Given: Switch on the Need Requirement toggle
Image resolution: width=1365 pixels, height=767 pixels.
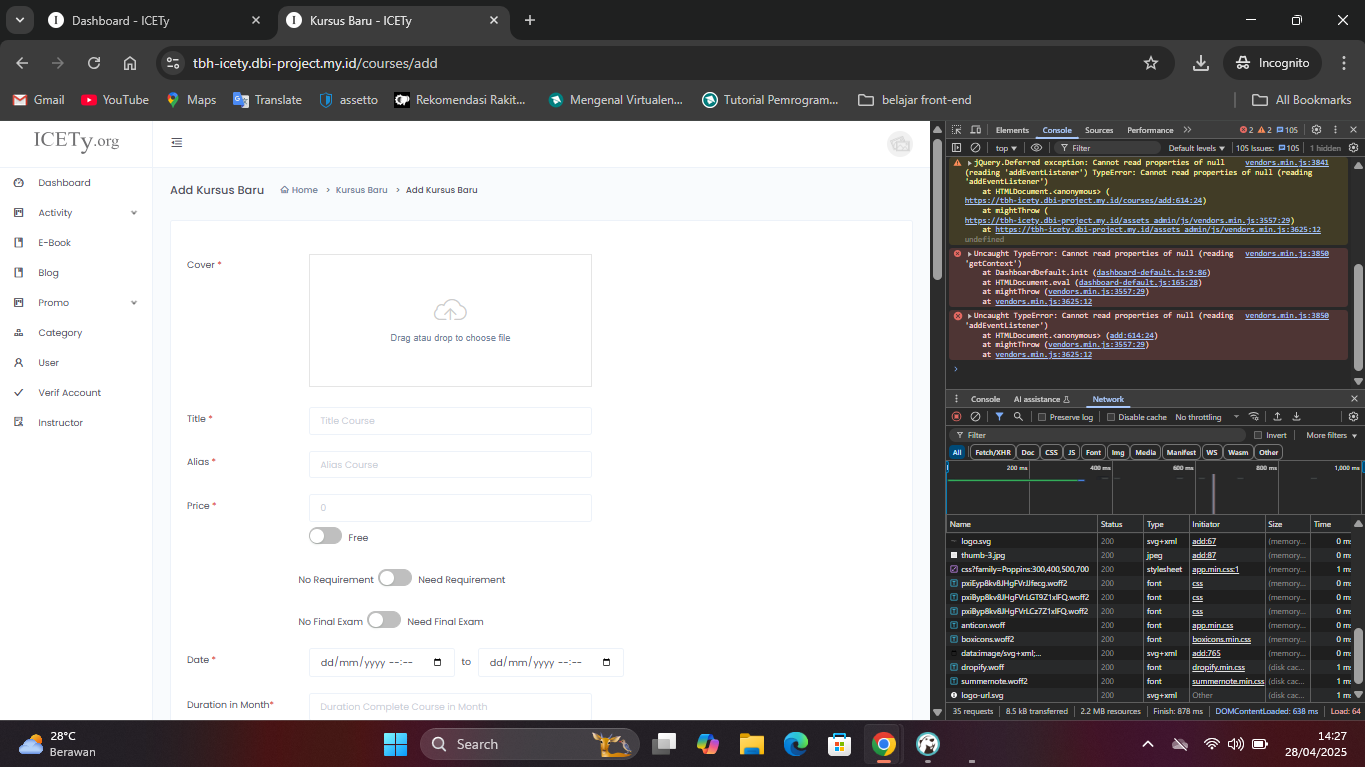Looking at the screenshot, I should point(395,578).
